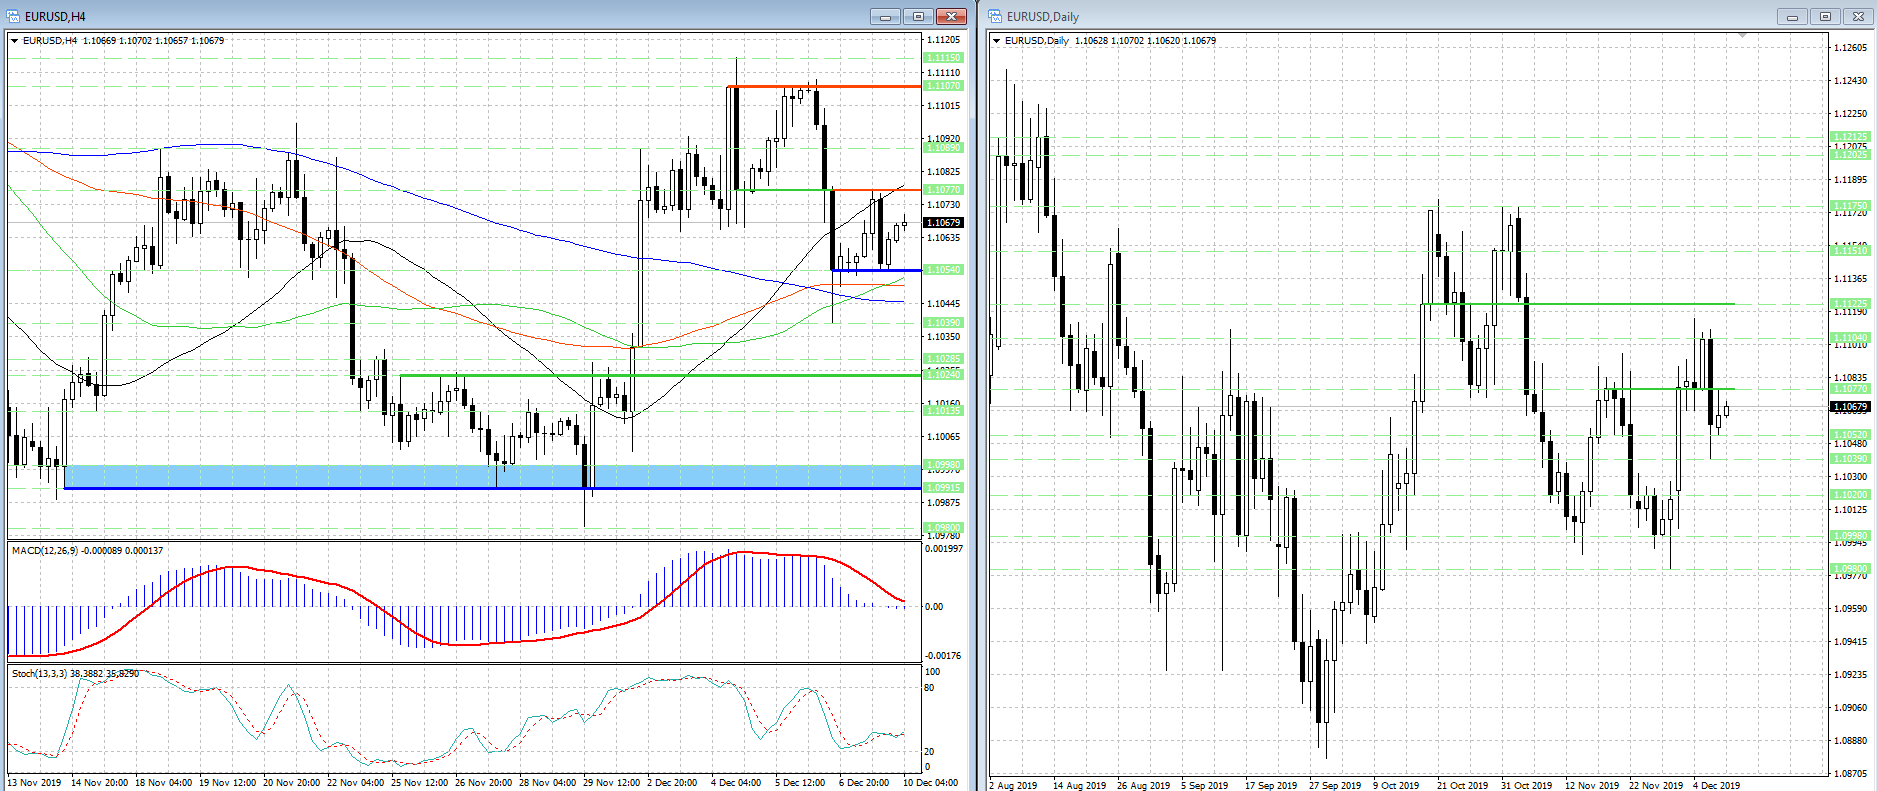
Task: Click the MACD(12,26,9) indicator label
Action: [87, 551]
